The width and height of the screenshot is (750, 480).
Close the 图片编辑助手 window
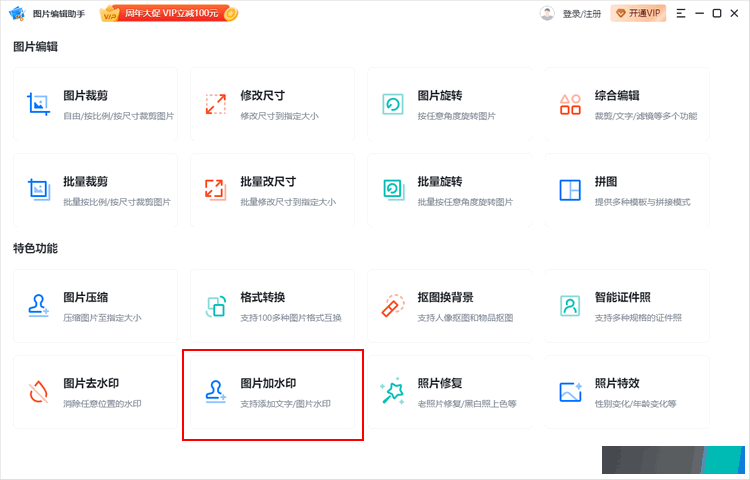[734, 13]
